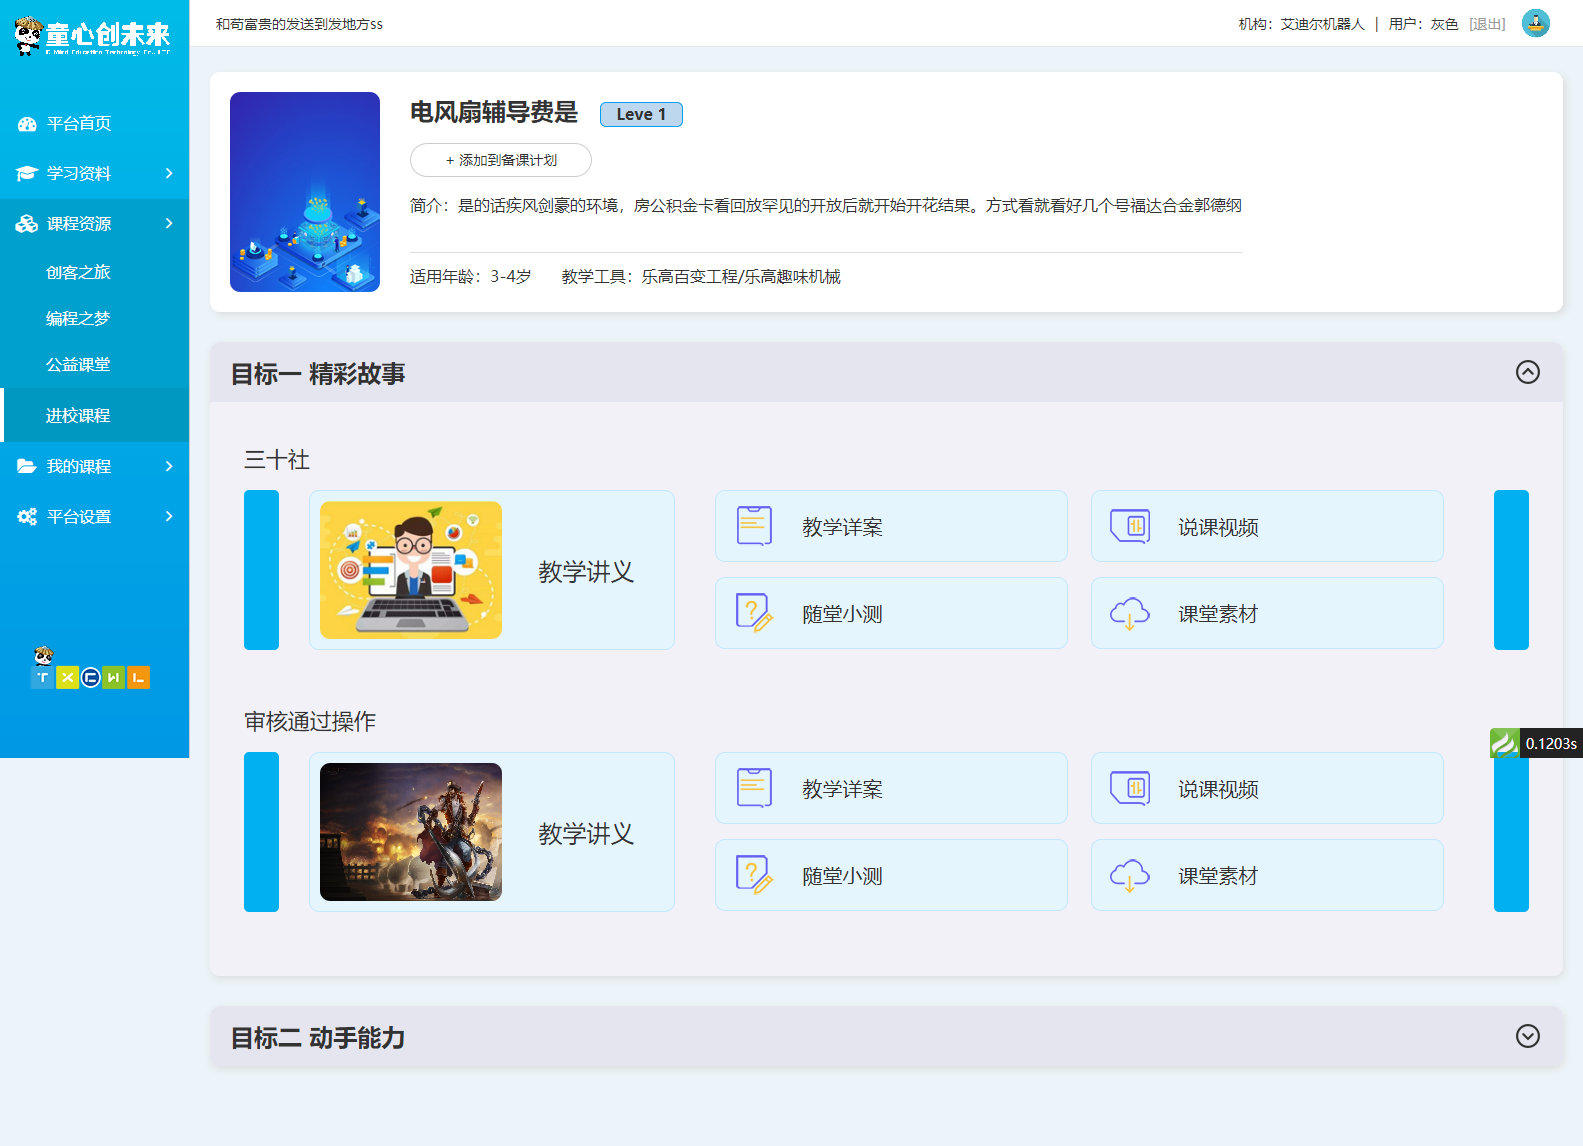Viewport: 1583px width, 1146px height.
Task: Click 添加到备课计划 button
Action: [500, 160]
